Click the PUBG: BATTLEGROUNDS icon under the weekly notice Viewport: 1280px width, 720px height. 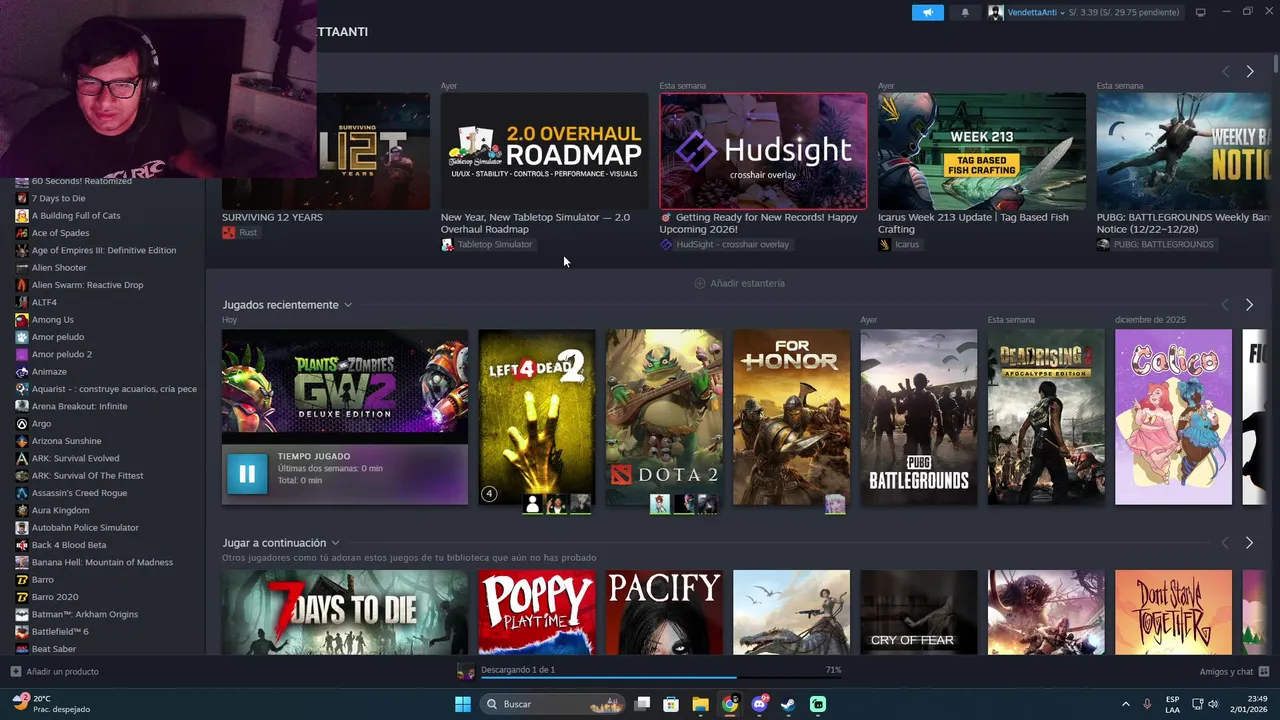click(1103, 244)
